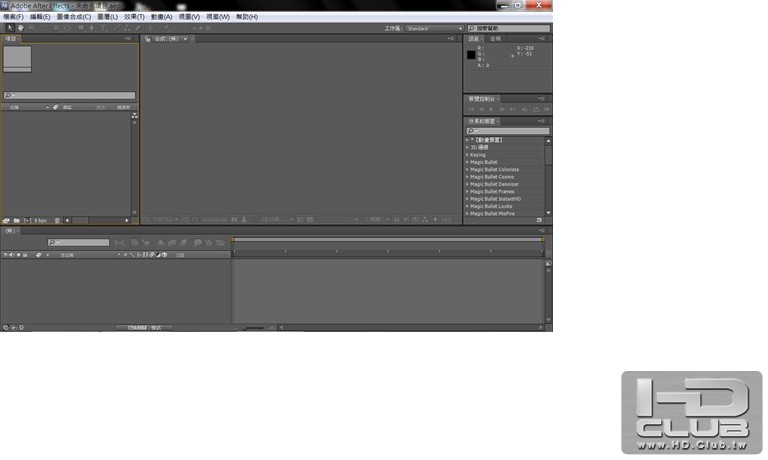
Task: Open the Project panel options menu
Action: [127, 38]
